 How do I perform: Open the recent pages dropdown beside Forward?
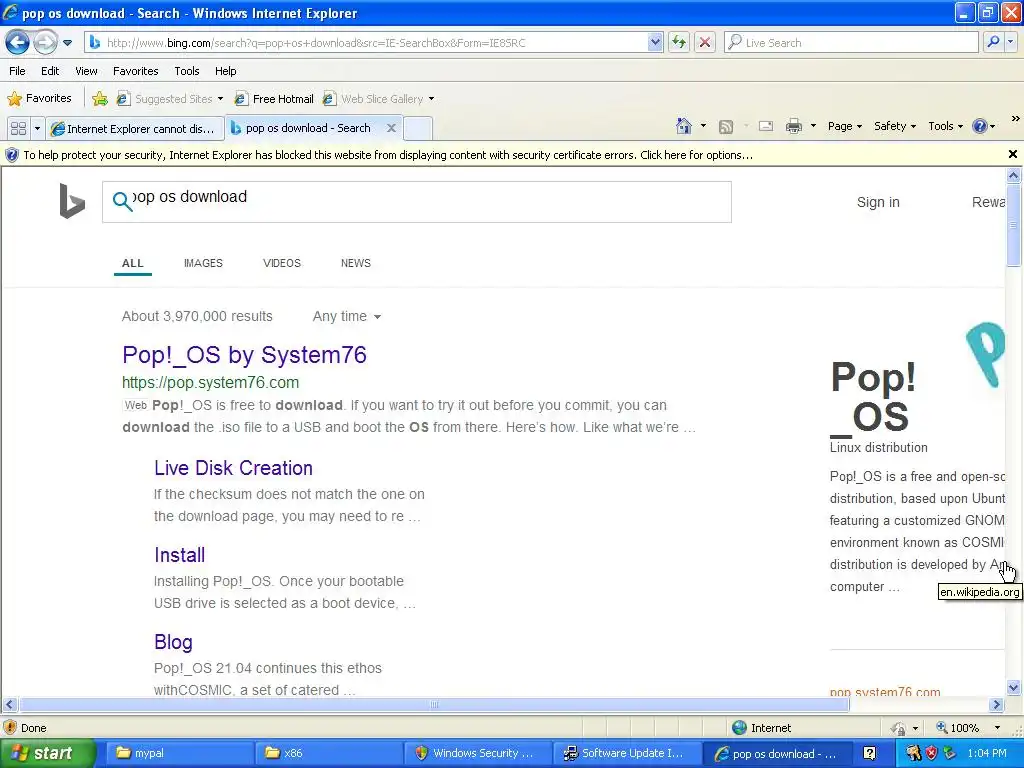pos(67,43)
